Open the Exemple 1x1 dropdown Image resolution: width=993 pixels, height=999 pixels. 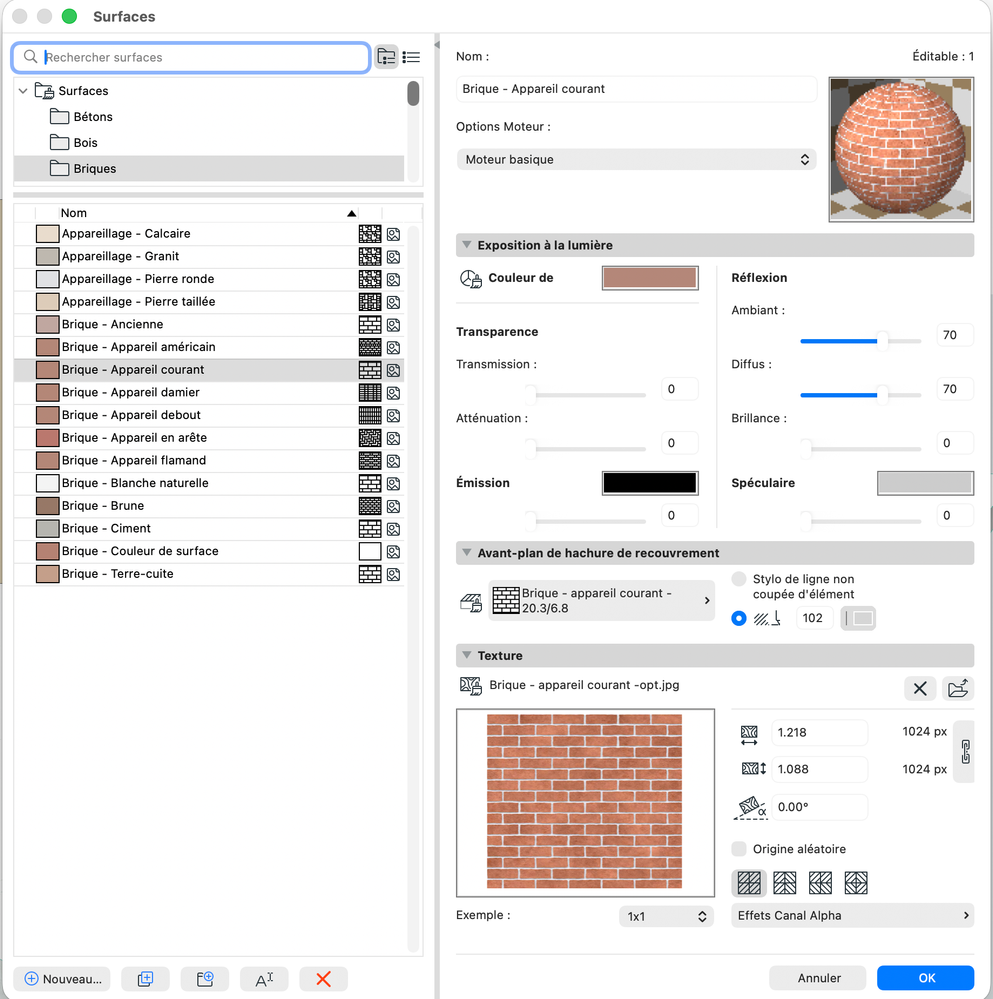[666, 916]
